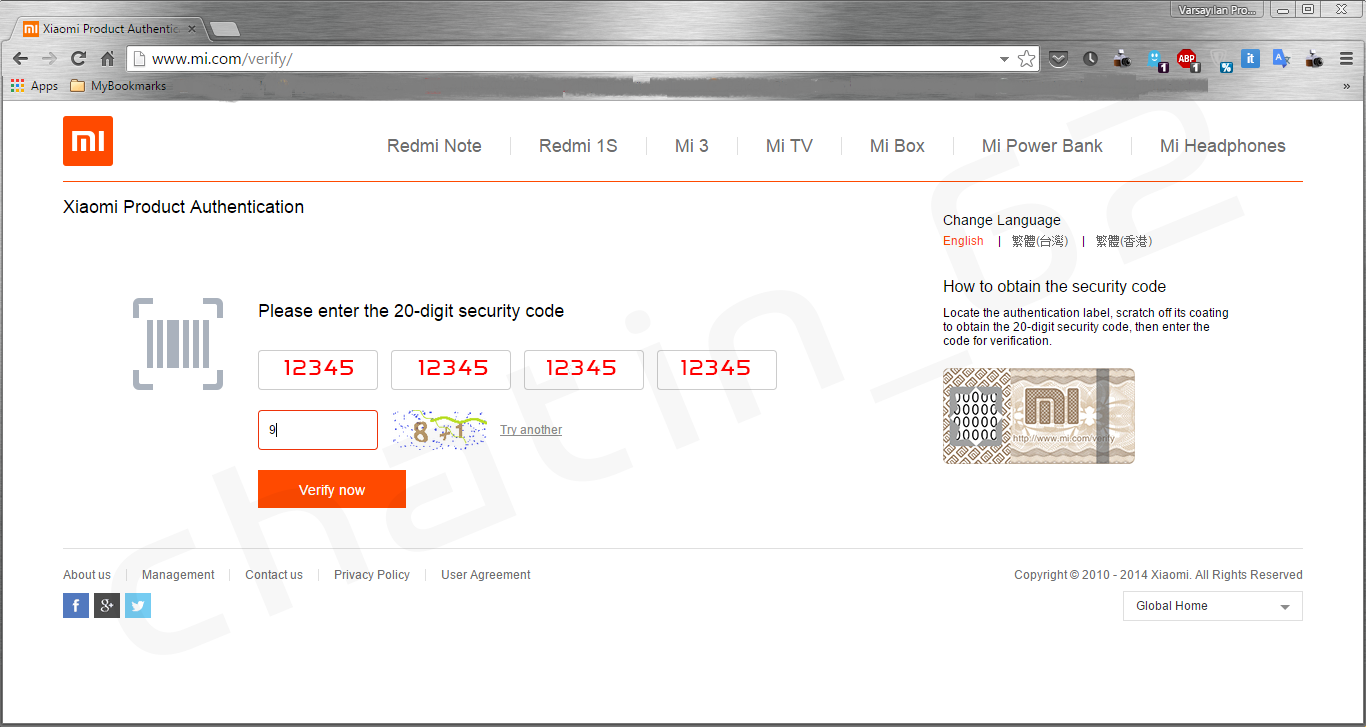
Task: Close the Xiaomi Product Authentication tab
Action: pyautogui.click(x=192, y=29)
